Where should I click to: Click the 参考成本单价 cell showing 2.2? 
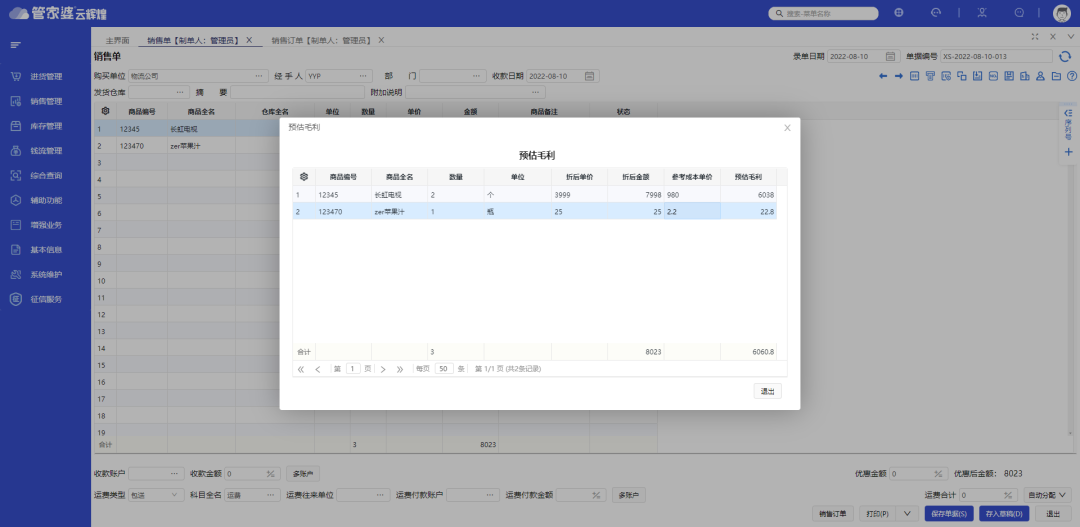691,211
